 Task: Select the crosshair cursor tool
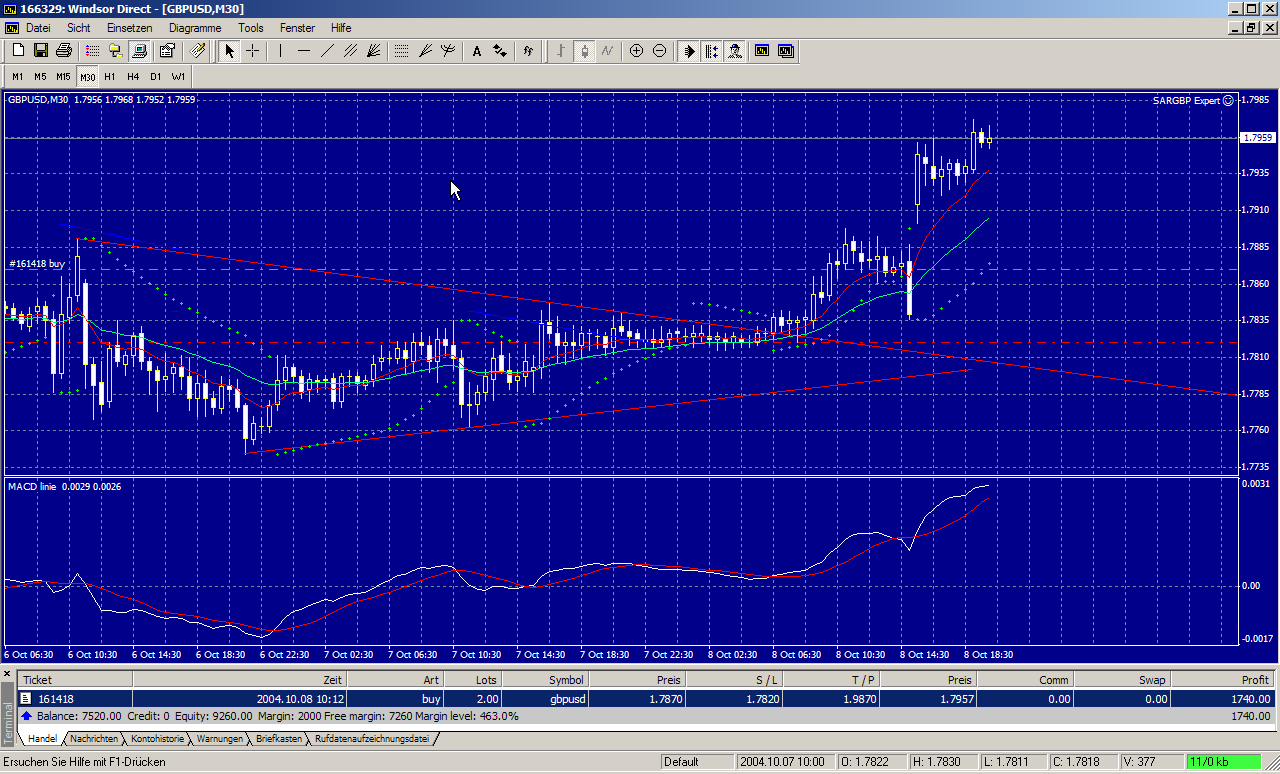(253, 51)
